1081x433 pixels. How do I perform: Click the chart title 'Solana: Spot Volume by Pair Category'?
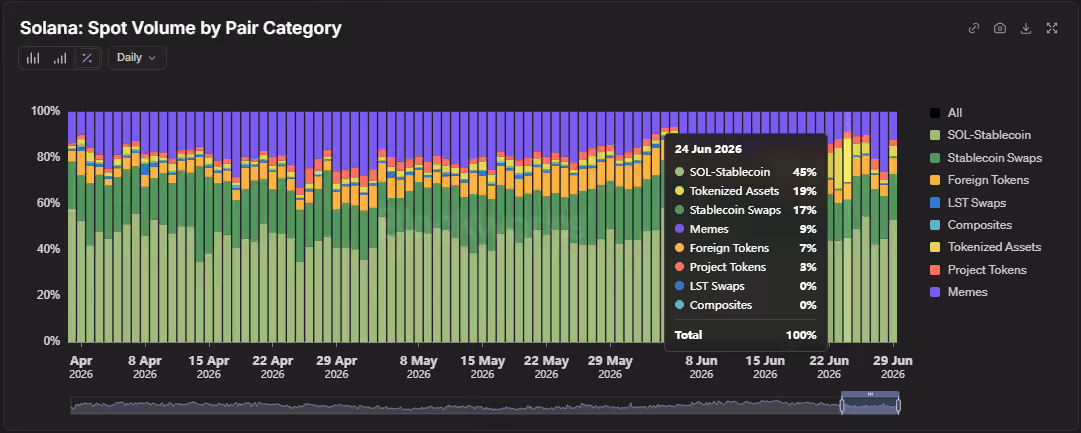(x=181, y=28)
